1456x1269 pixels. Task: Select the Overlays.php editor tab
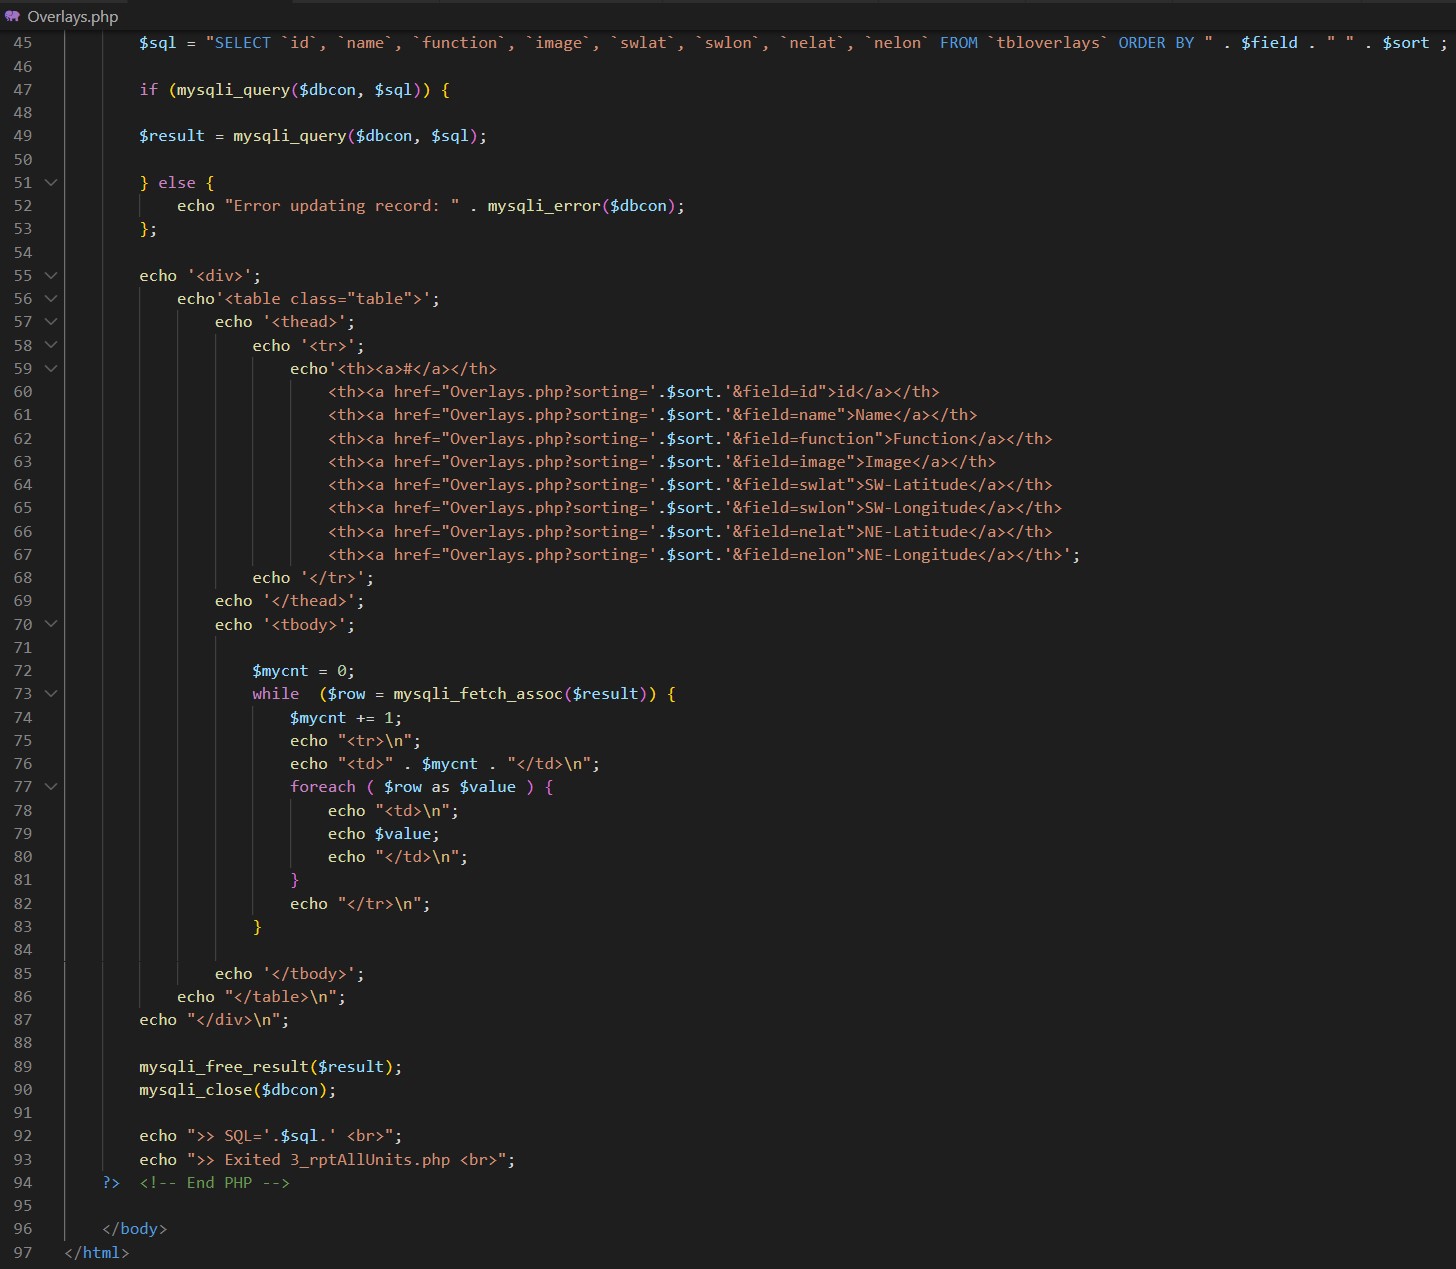pyautogui.click(x=72, y=16)
